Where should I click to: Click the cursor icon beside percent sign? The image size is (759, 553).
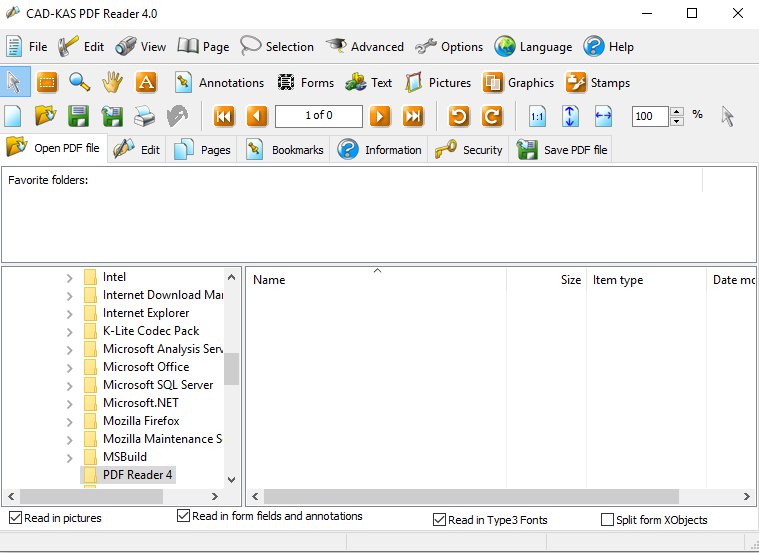tap(727, 116)
